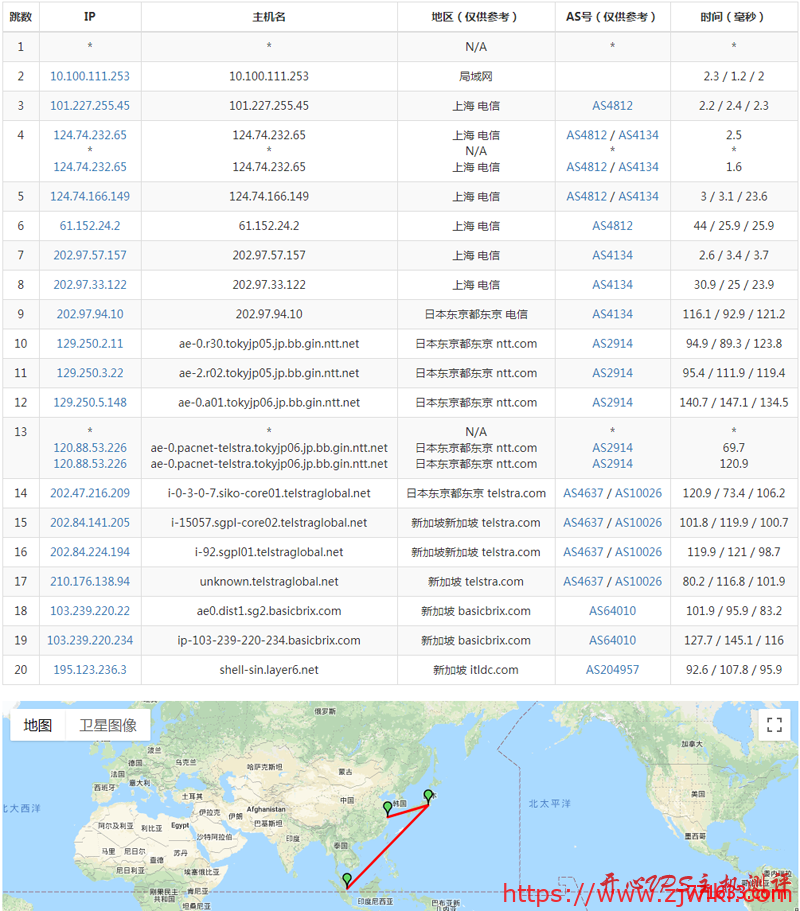Click the green marker near Singapore
The width and height of the screenshot is (800, 911).
pos(345,878)
